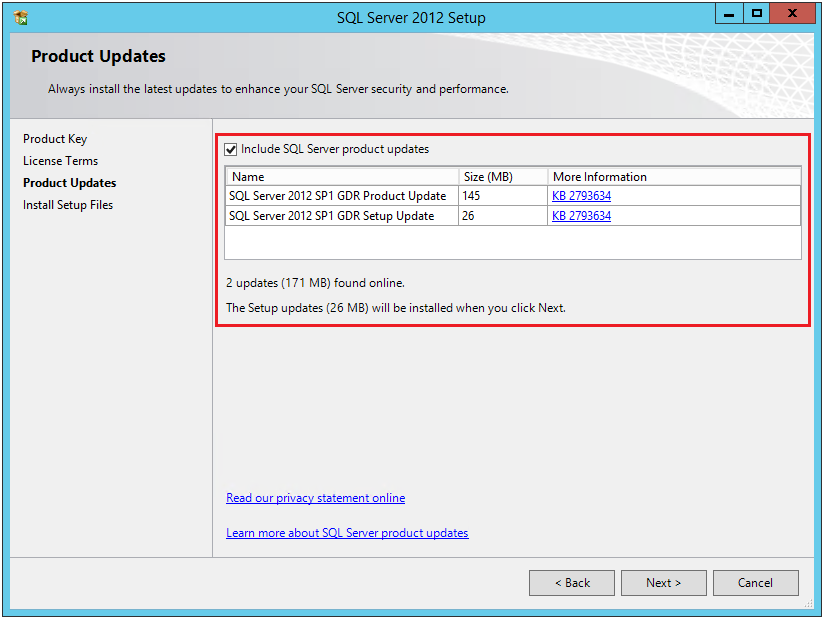Select Product Updates step in sidebar
The width and height of the screenshot is (824, 619).
point(69,183)
